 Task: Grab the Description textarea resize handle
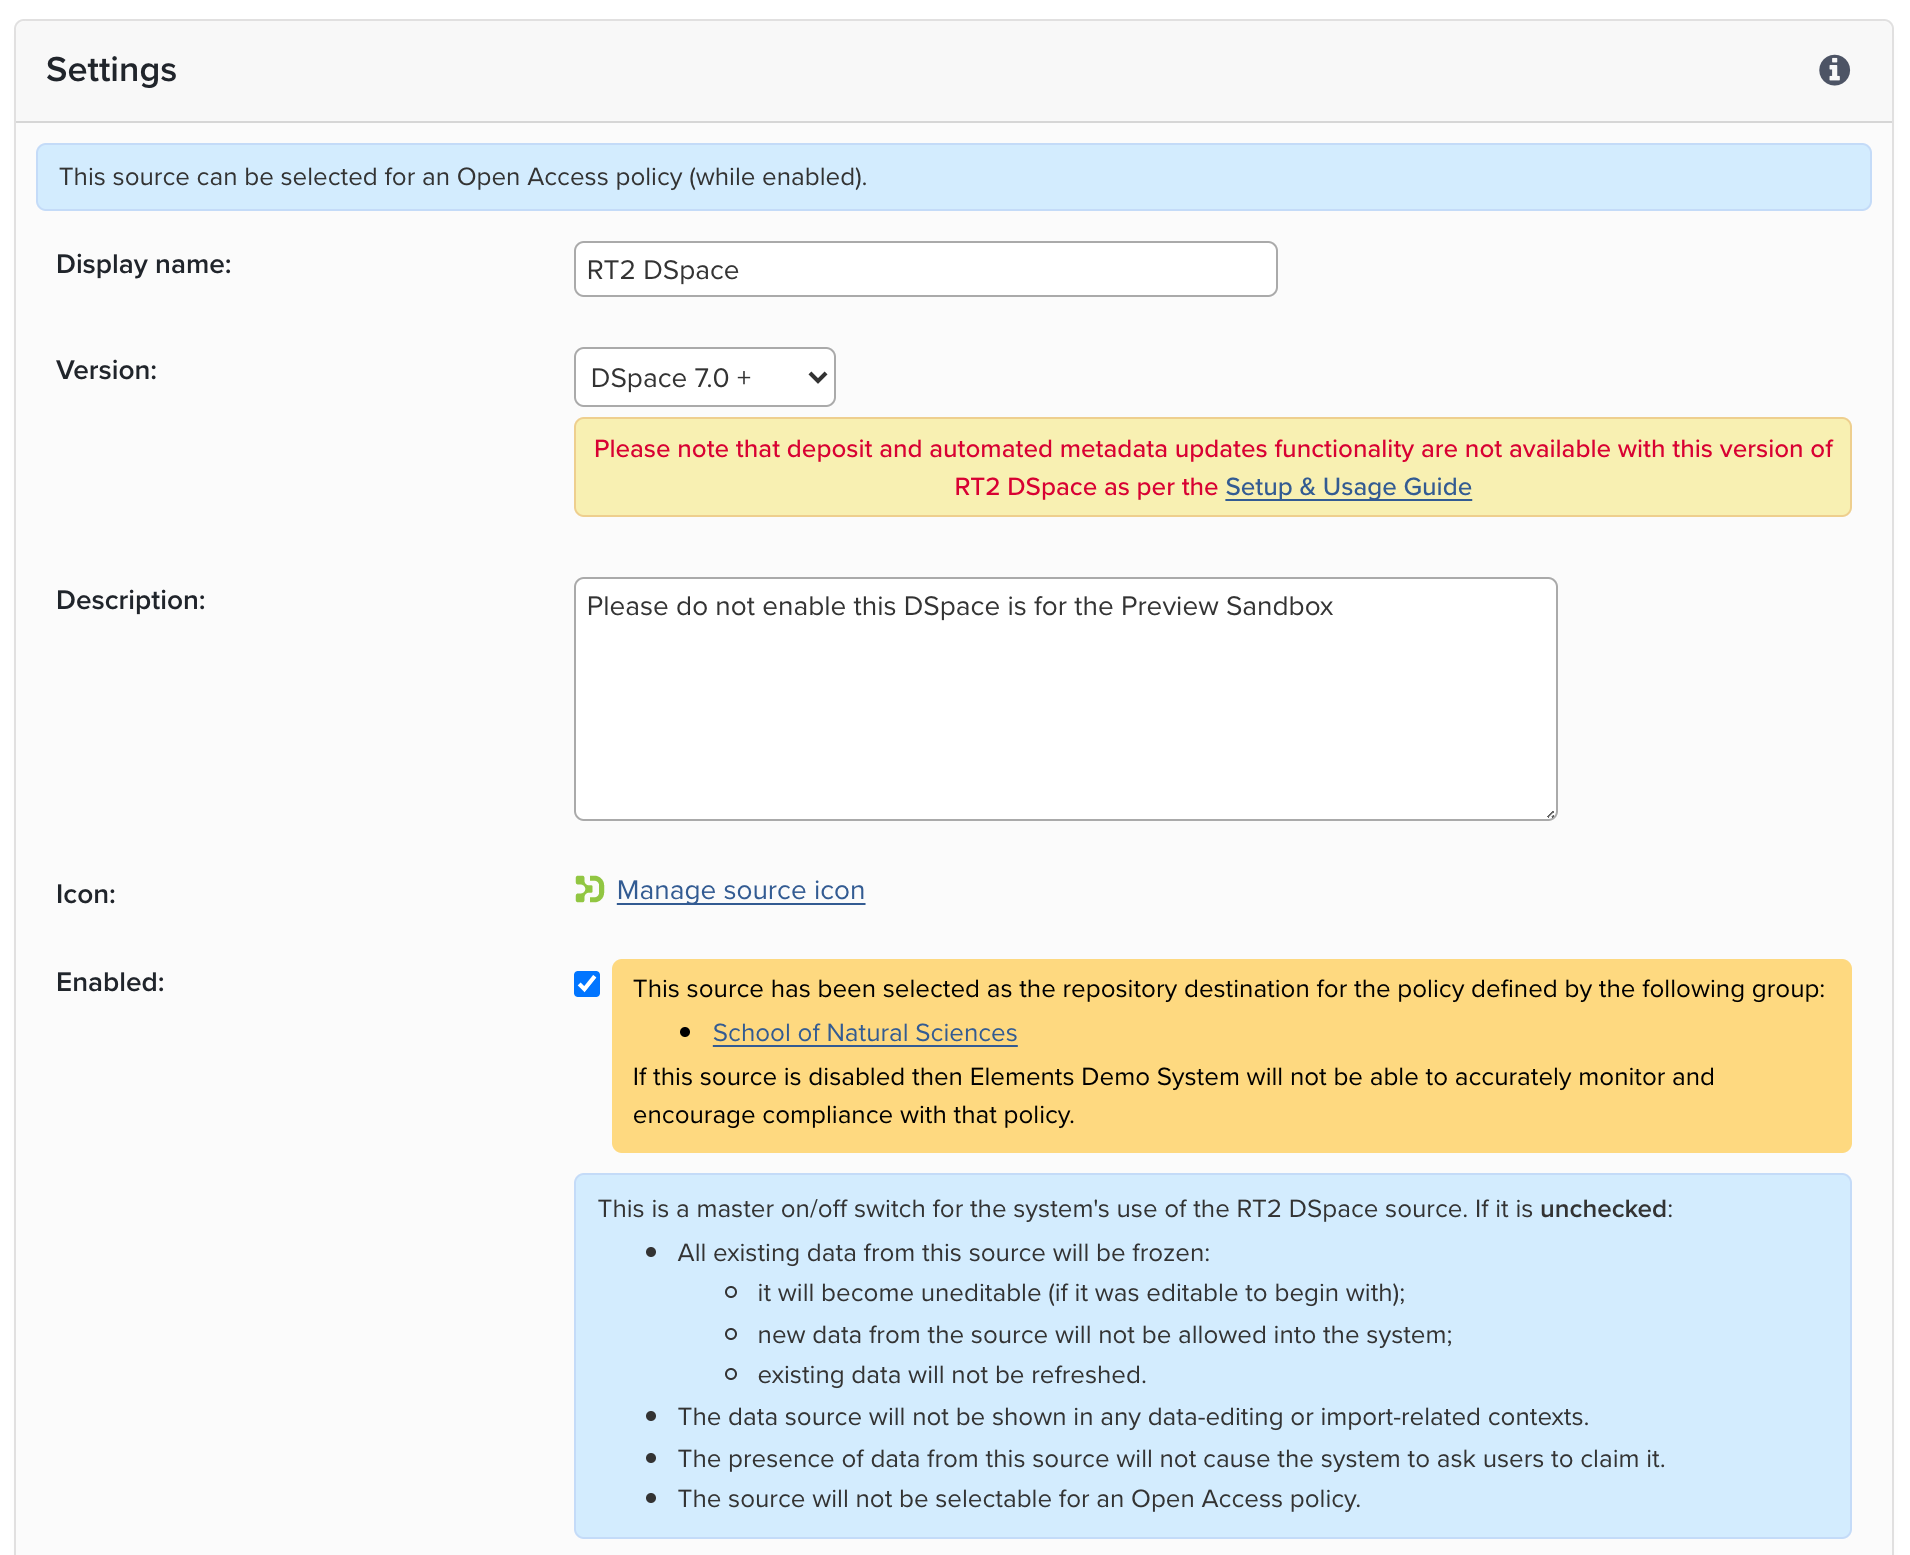(1550, 814)
